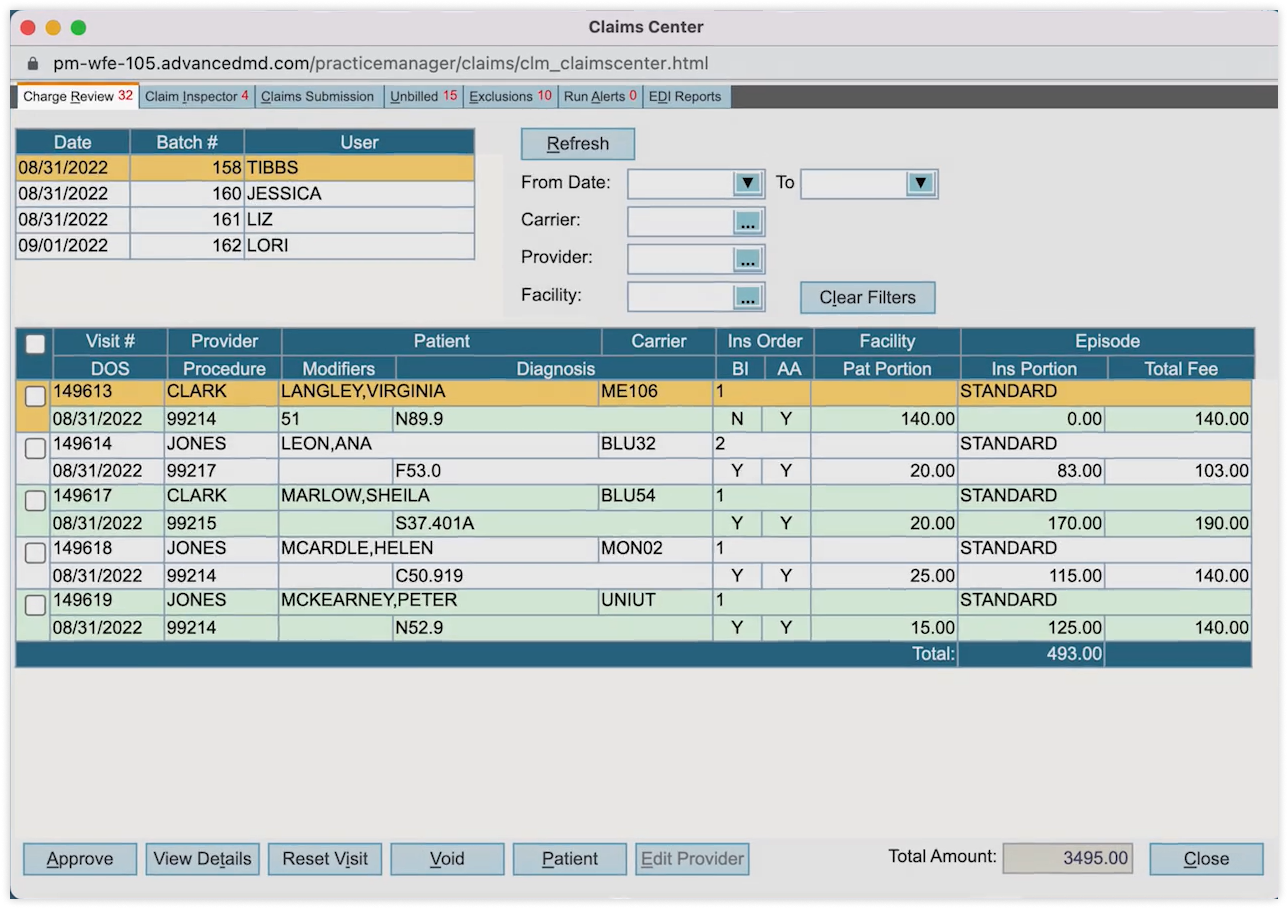Check the box for visit 149618

pos(35,553)
